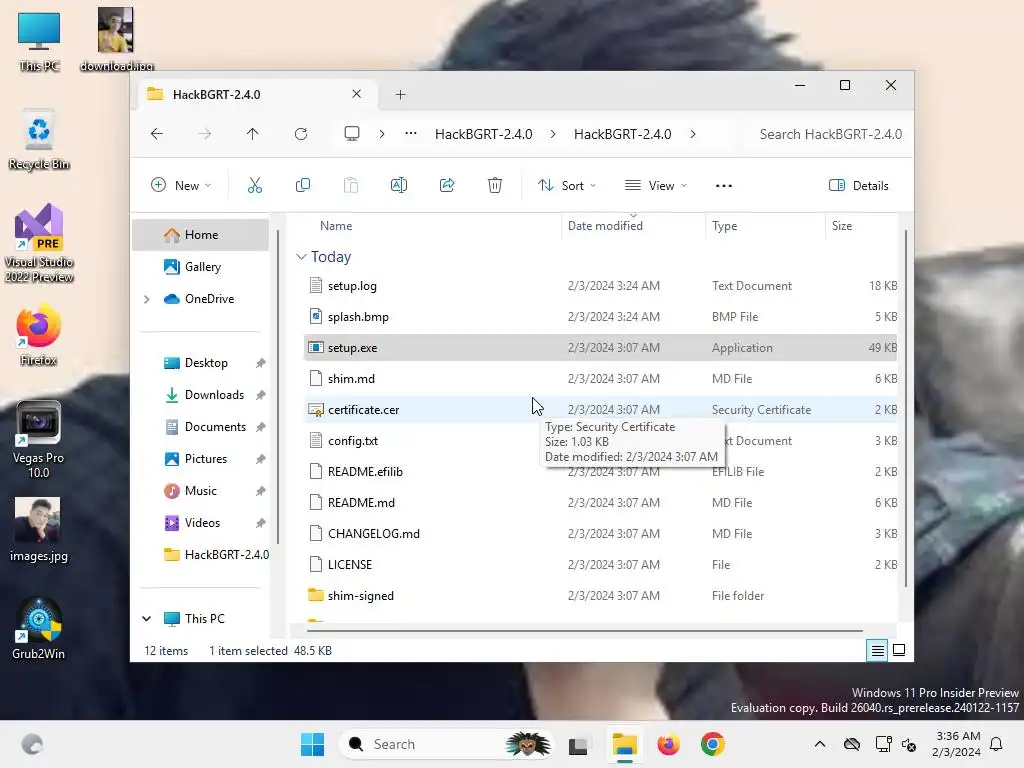This screenshot has width=1024, height=768.
Task: Select the shim-signed folder
Action: pyautogui.click(x=600, y=596)
